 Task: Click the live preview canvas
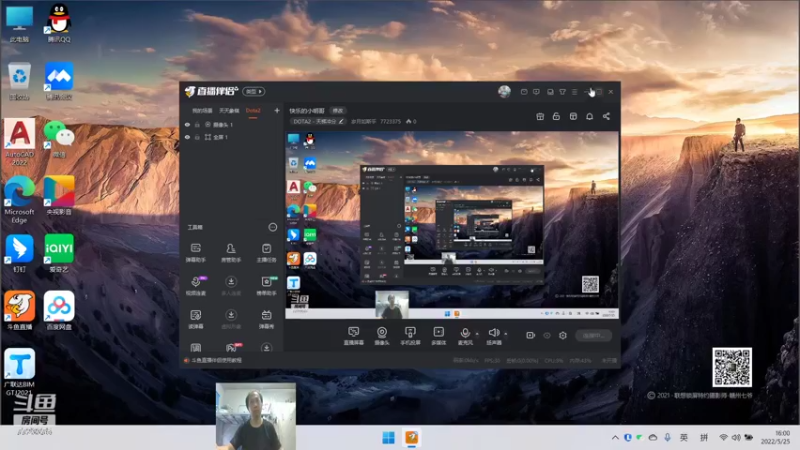point(452,225)
